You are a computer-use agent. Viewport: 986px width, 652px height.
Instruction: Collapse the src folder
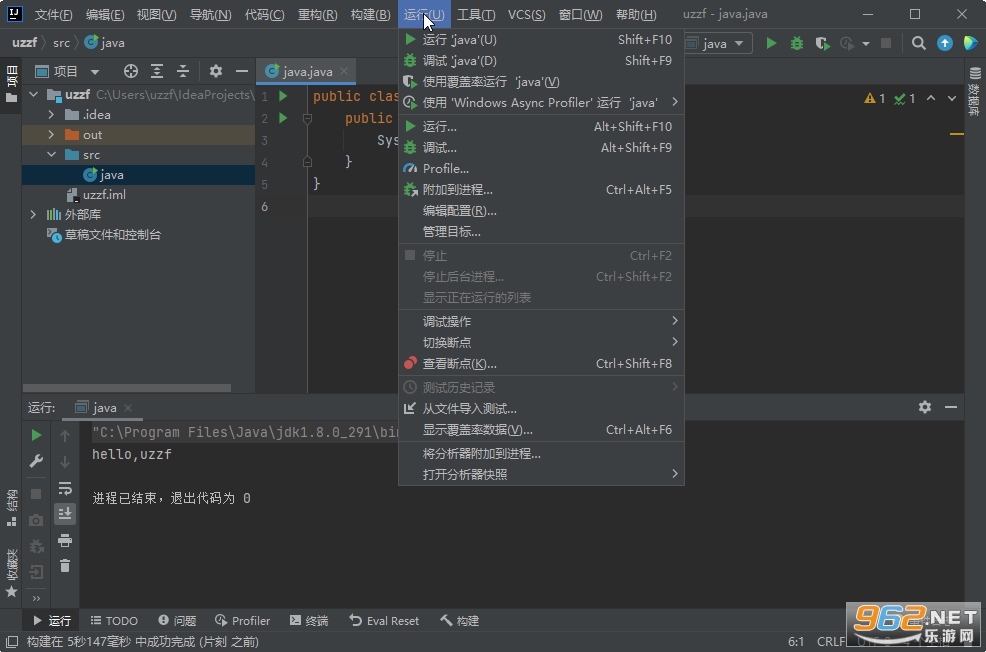51,155
